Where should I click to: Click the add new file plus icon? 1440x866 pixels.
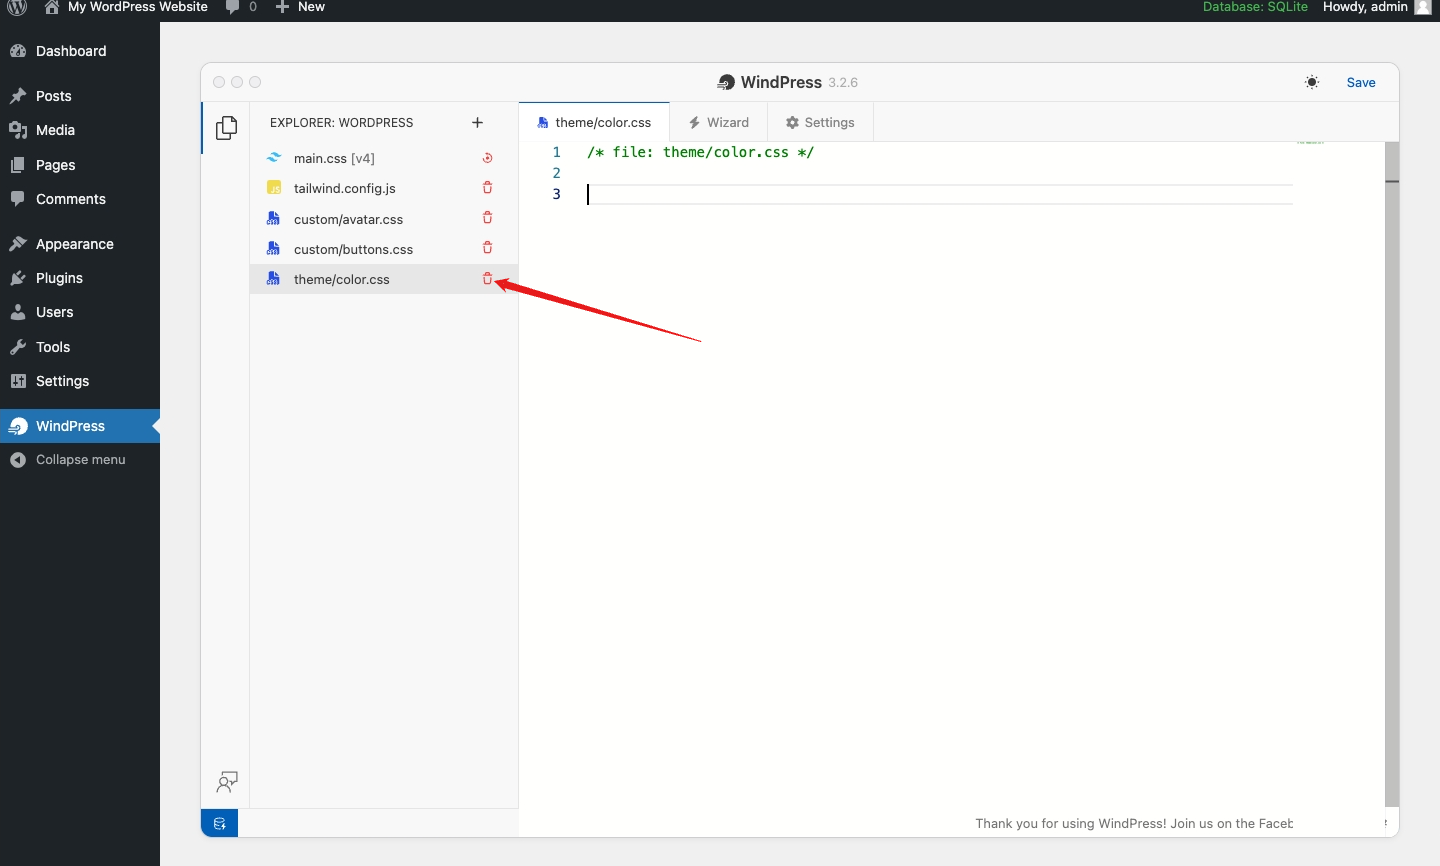coord(477,123)
